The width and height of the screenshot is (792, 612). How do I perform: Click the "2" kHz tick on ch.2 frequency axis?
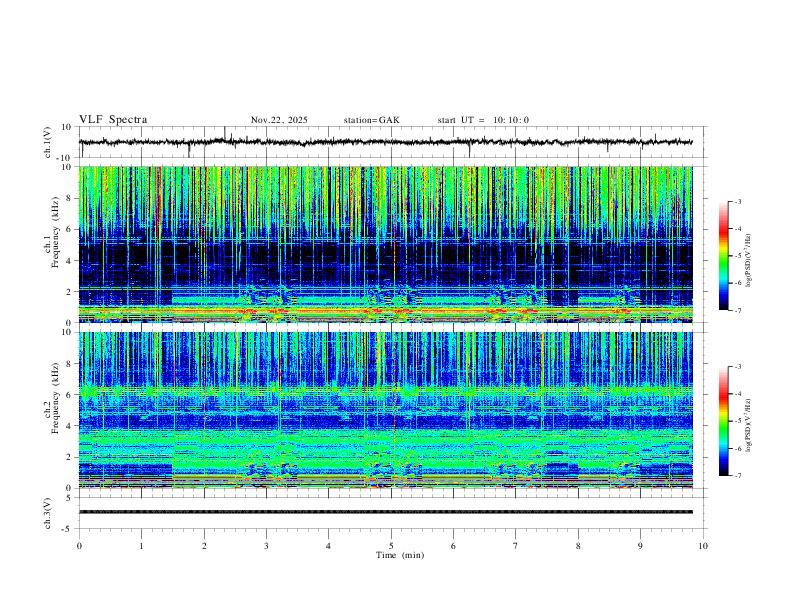[69, 457]
